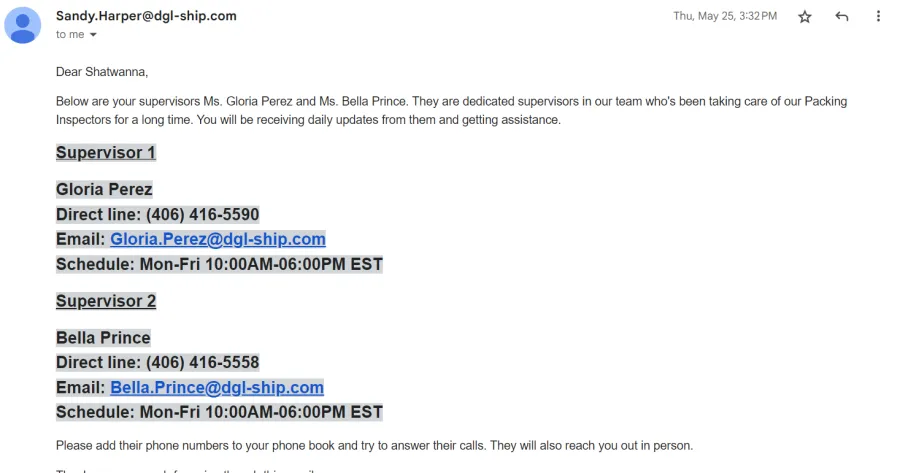
Task: Expand the 'to me' recipient details arrow
Action: coord(93,35)
